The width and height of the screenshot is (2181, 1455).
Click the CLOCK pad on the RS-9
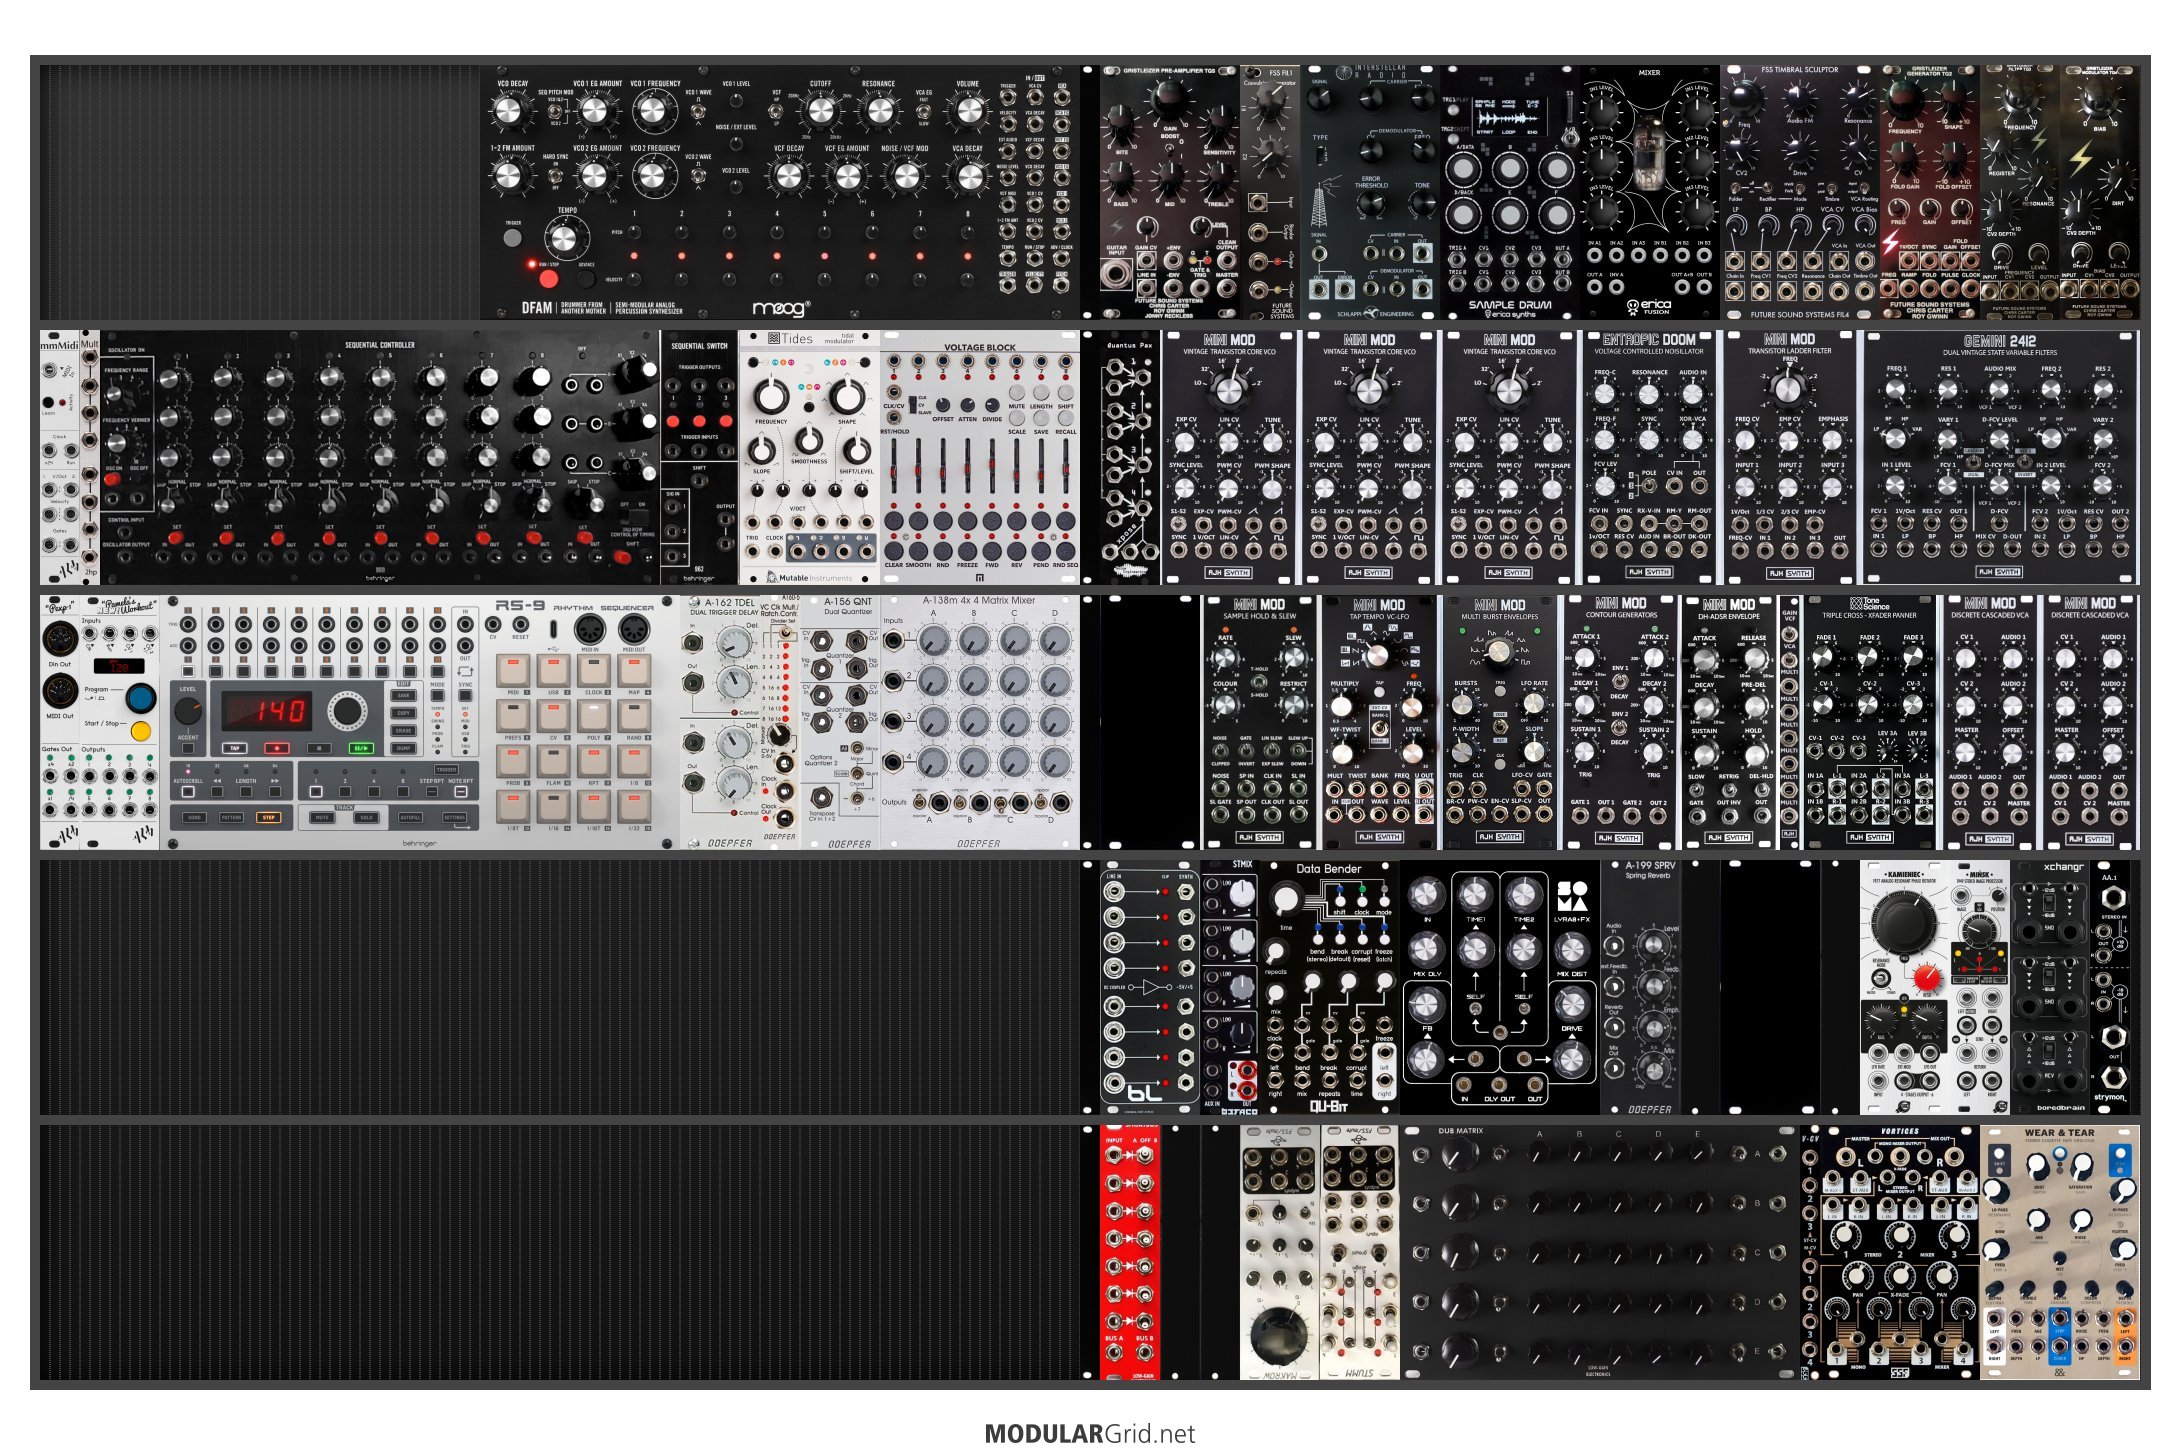click(x=594, y=671)
